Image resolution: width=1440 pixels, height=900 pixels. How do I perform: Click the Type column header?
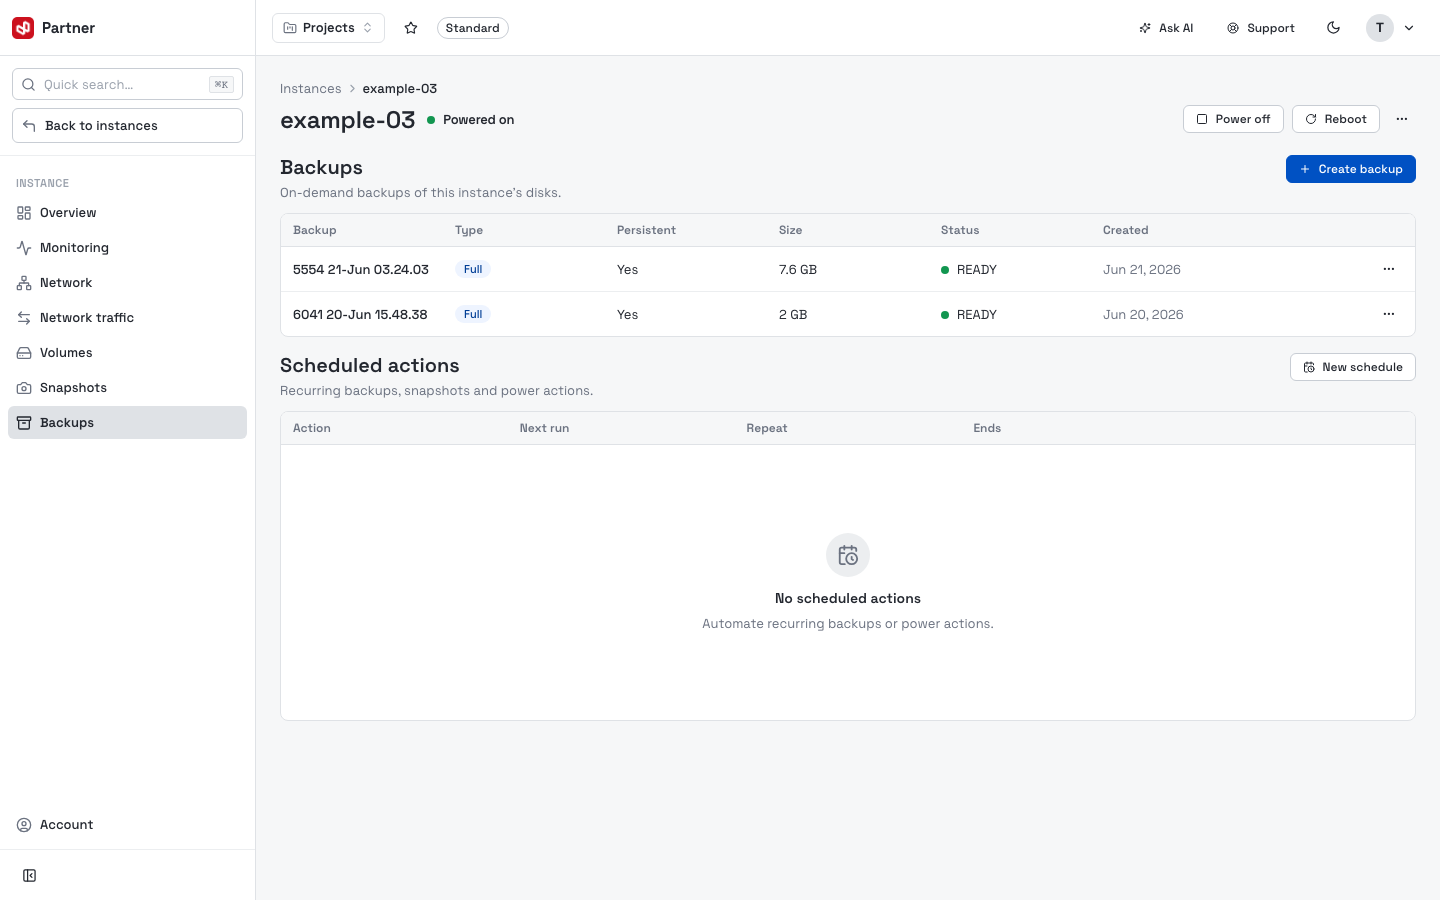tap(469, 230)
